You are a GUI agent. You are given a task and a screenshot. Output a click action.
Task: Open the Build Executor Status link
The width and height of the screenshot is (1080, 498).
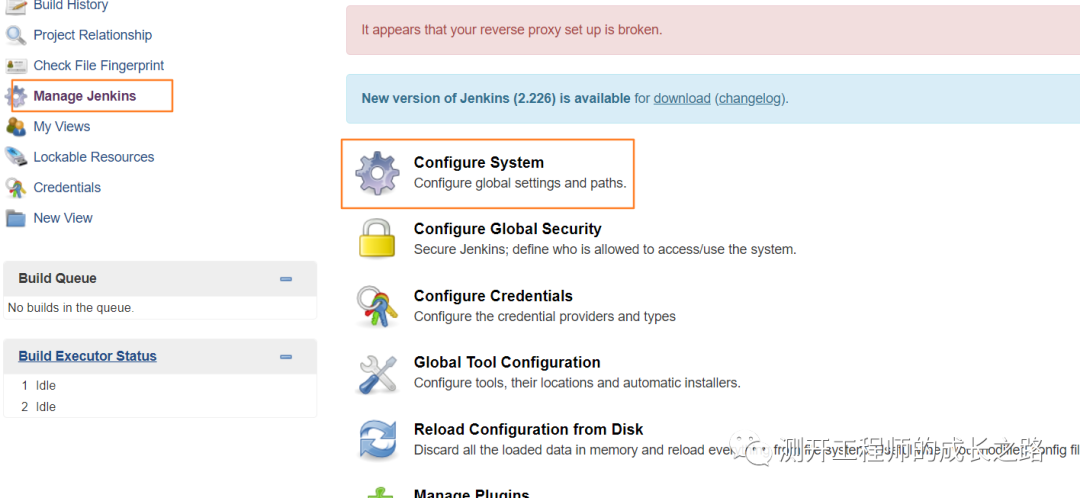click(x=87, y=356)
